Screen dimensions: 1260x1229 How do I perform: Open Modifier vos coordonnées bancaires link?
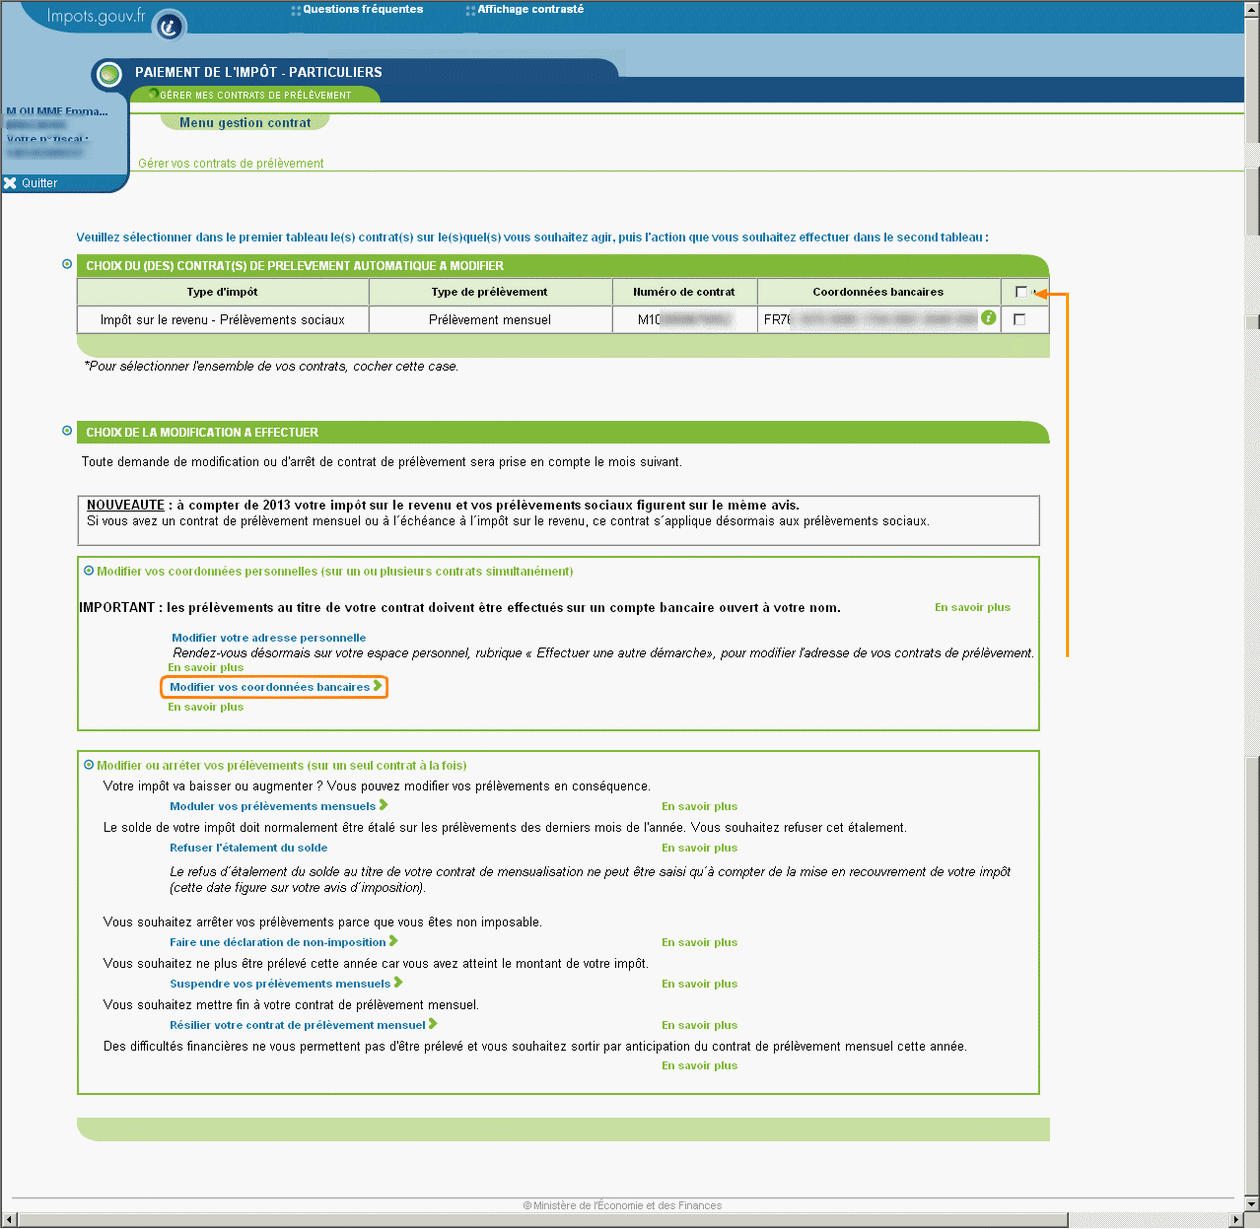click(270, 687)
